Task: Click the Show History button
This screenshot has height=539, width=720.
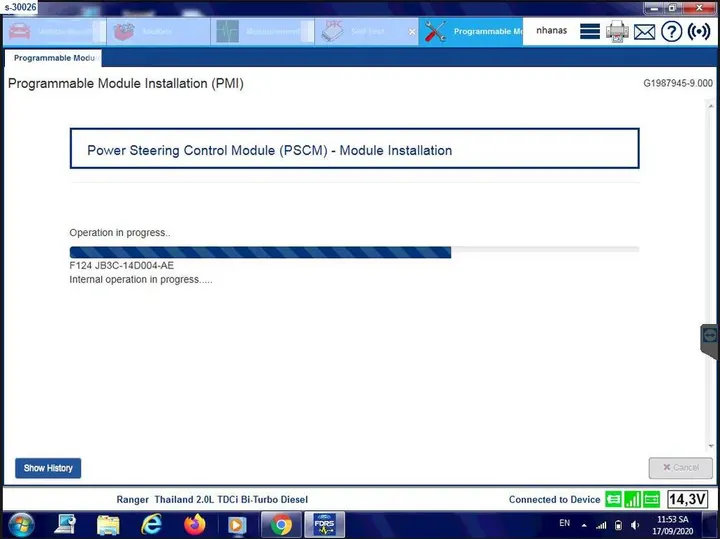Action: [48, 468]
